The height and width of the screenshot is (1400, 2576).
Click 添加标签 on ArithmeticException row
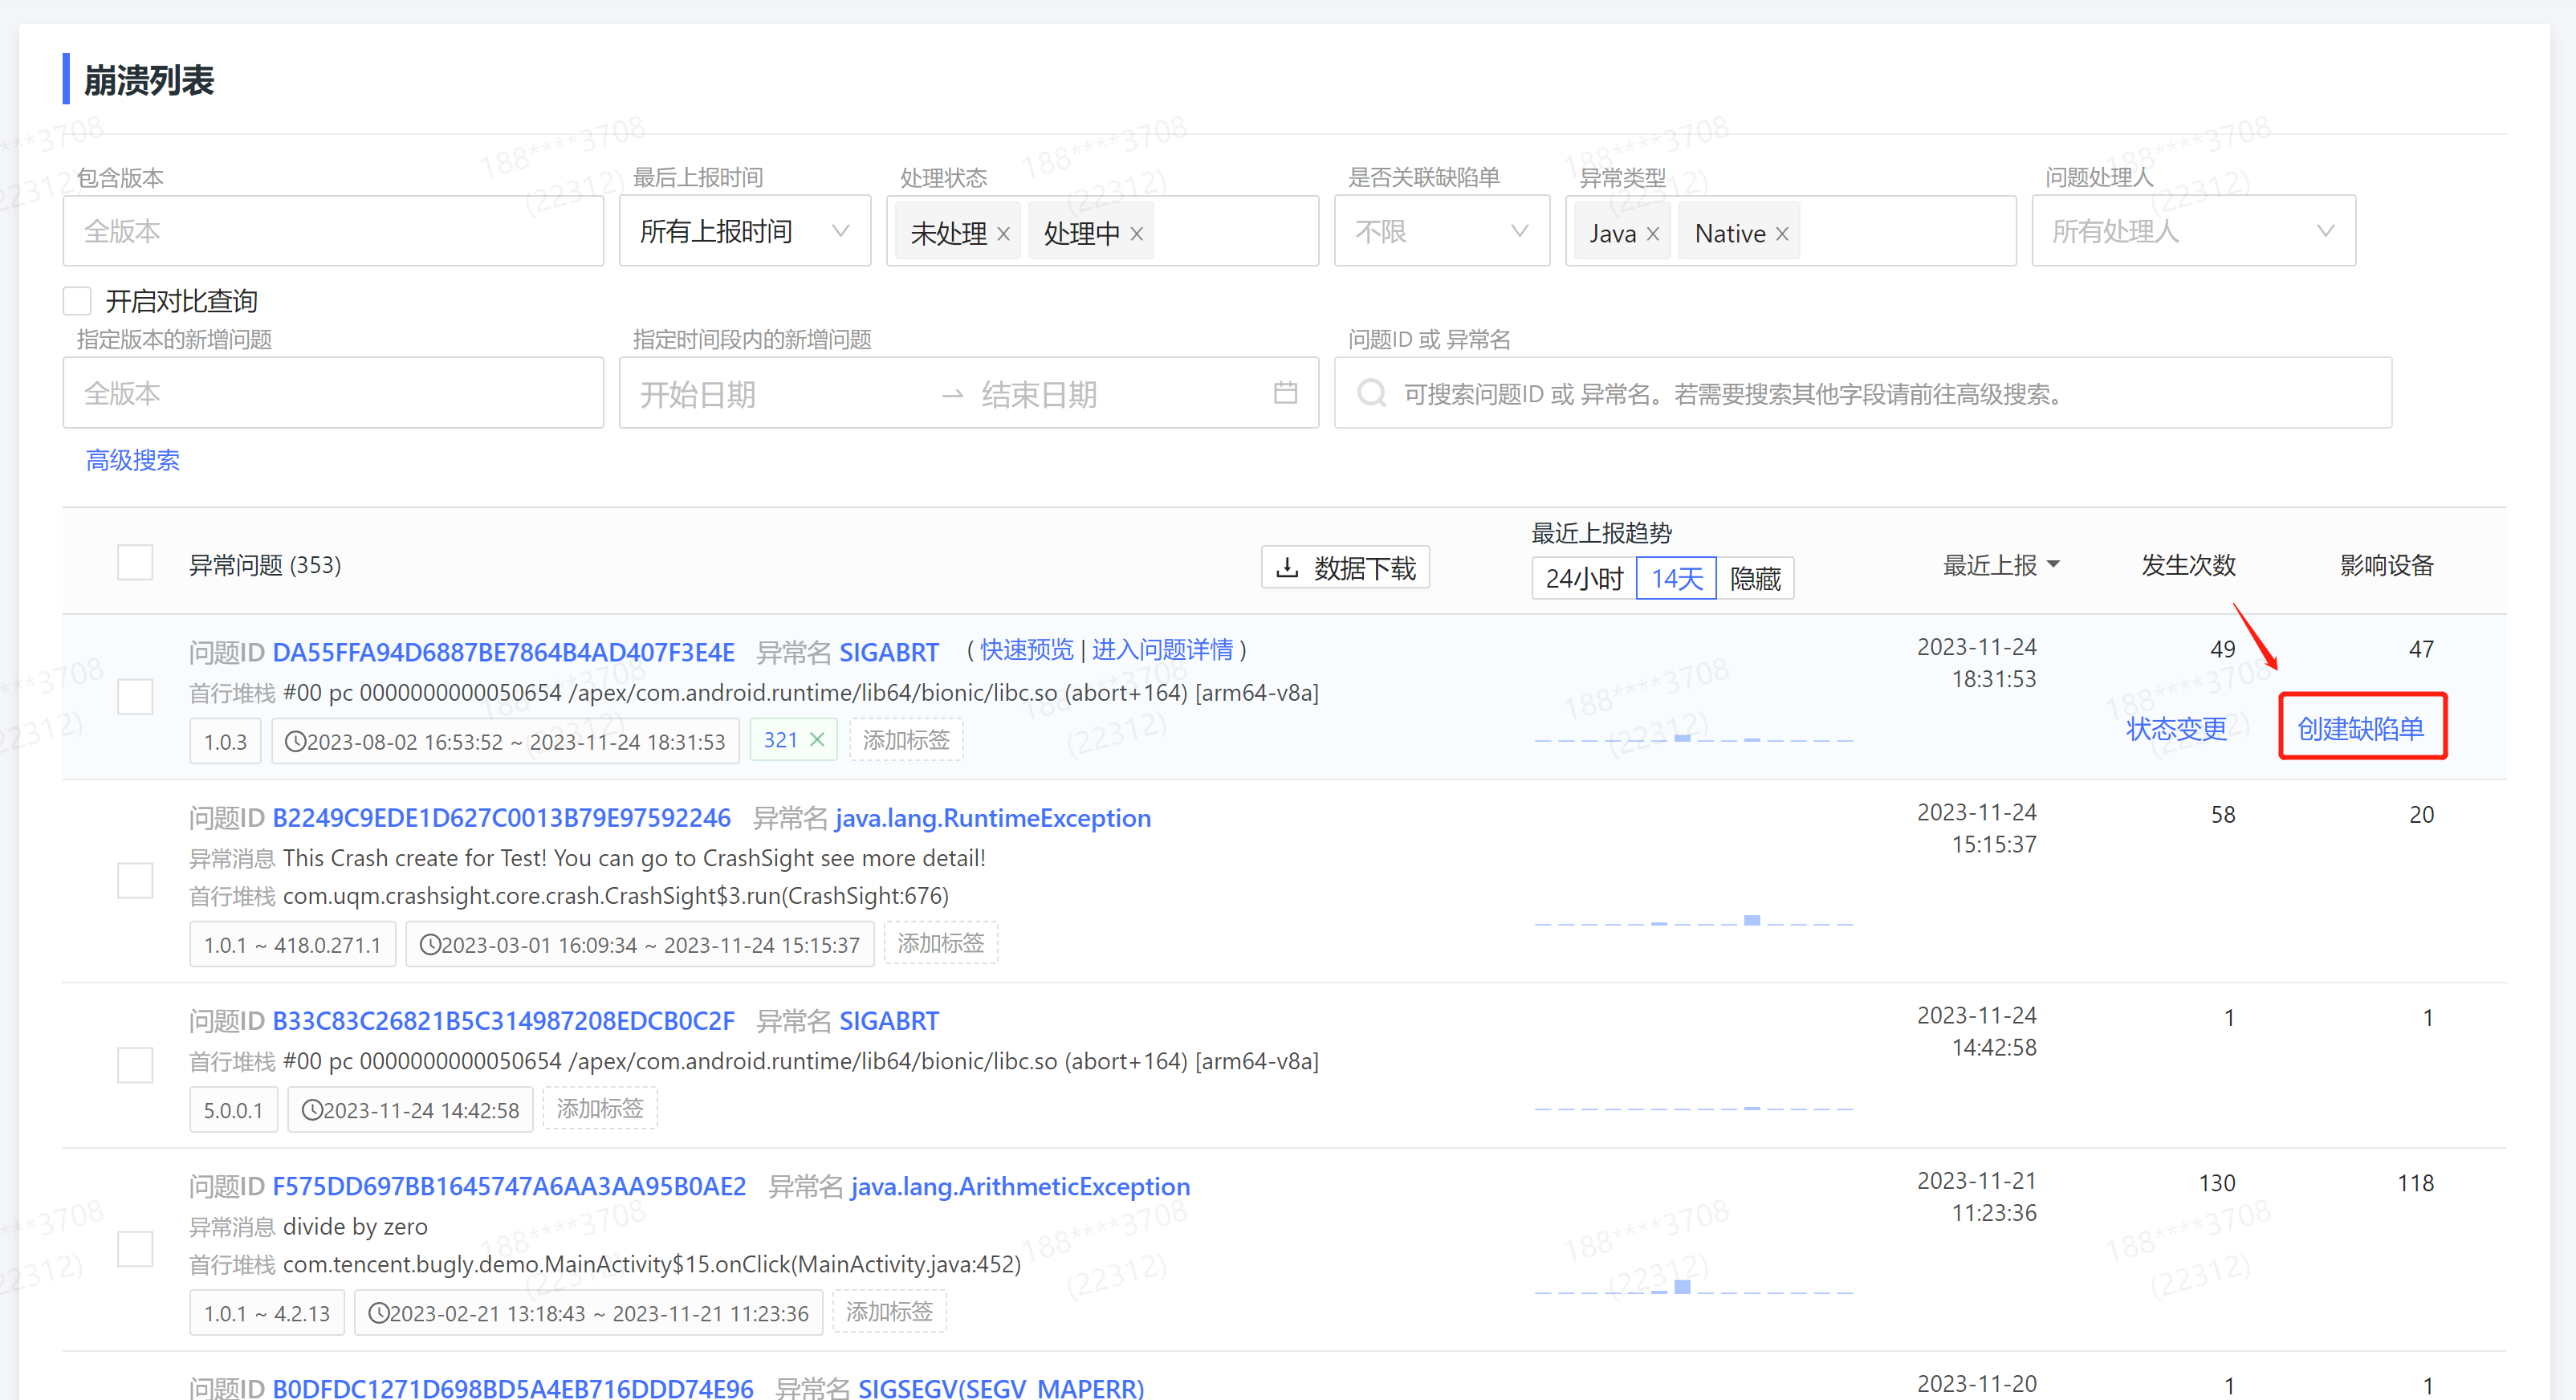click(x=889, y=1311)
